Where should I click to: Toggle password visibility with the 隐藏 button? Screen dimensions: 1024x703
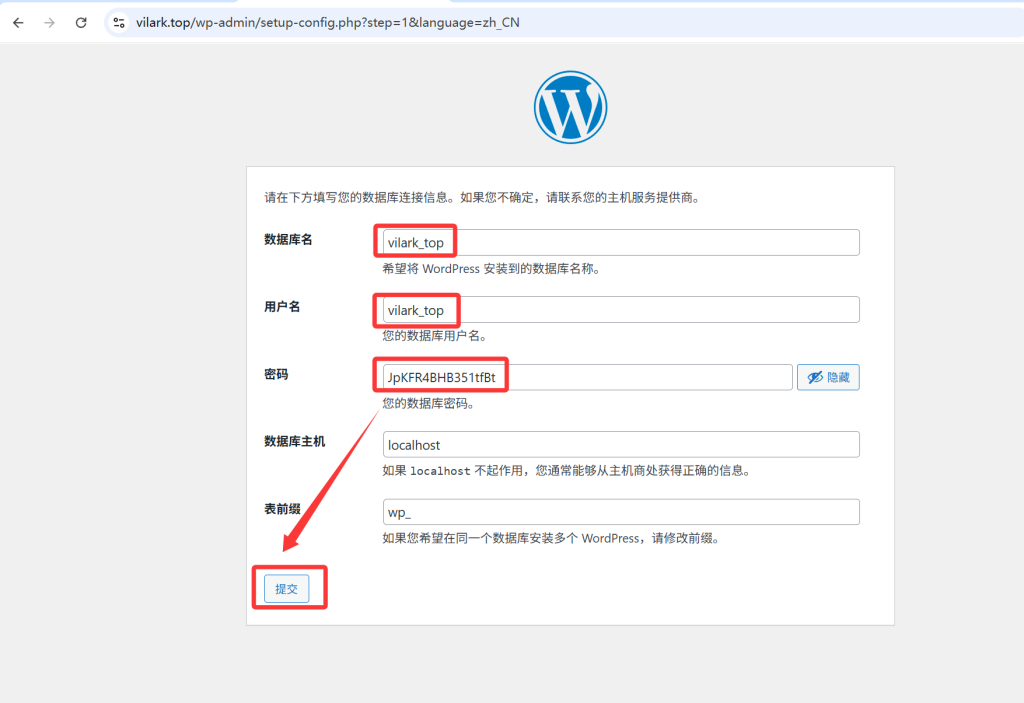[827, 377]
